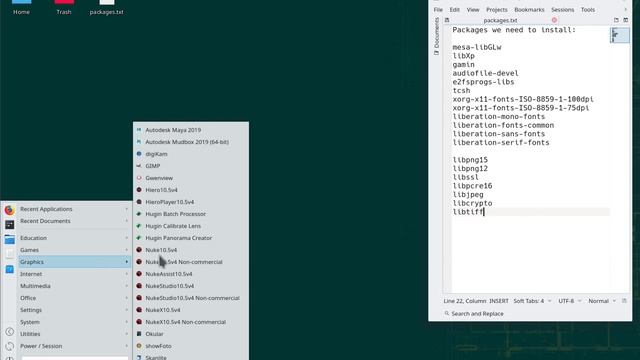Screen dimensions: 640x360
Task: Open Home folder on desktop
Action: click(21, 7)
